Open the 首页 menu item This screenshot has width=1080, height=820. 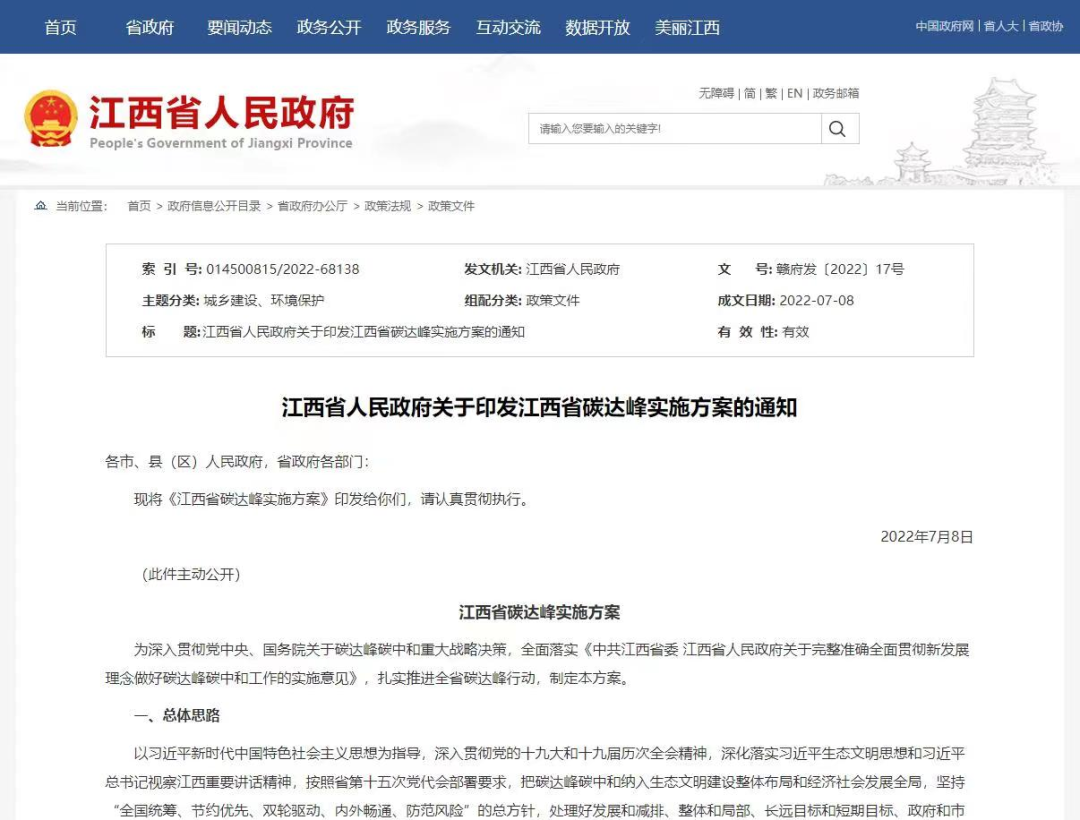click(x=61, y=28)
